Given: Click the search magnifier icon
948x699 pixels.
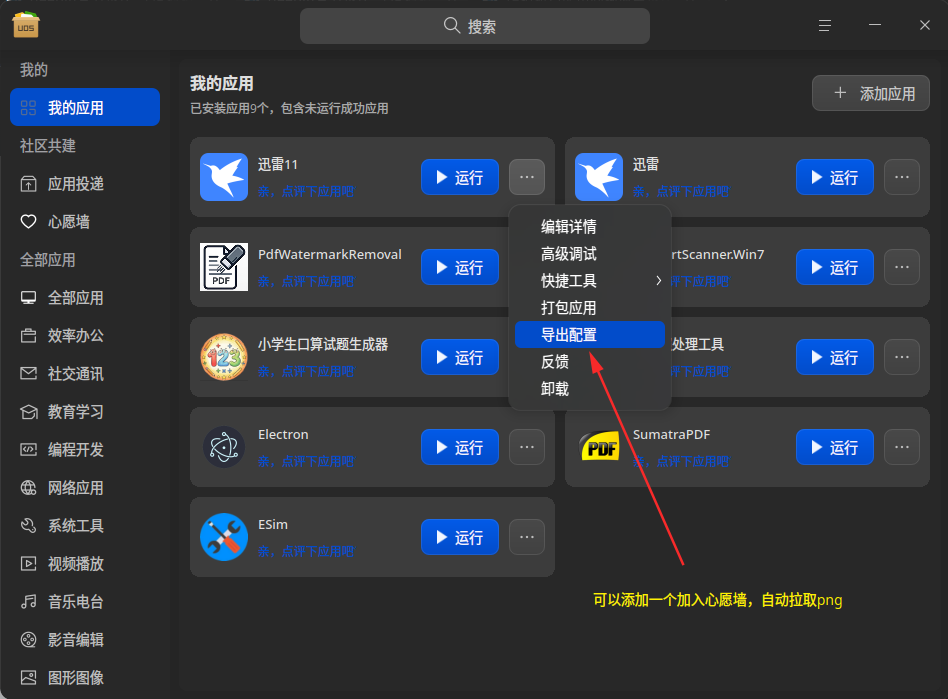Looking at the screenshot, I should (x=452, y=25).
